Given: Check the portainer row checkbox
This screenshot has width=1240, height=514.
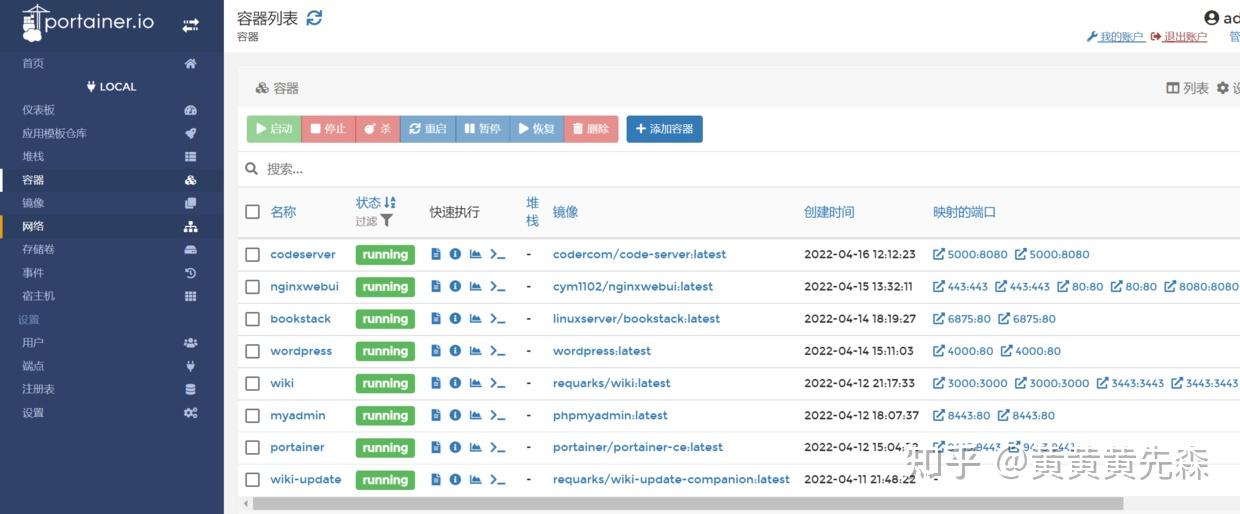Looking at the screenshot, I should click(252, 447).
